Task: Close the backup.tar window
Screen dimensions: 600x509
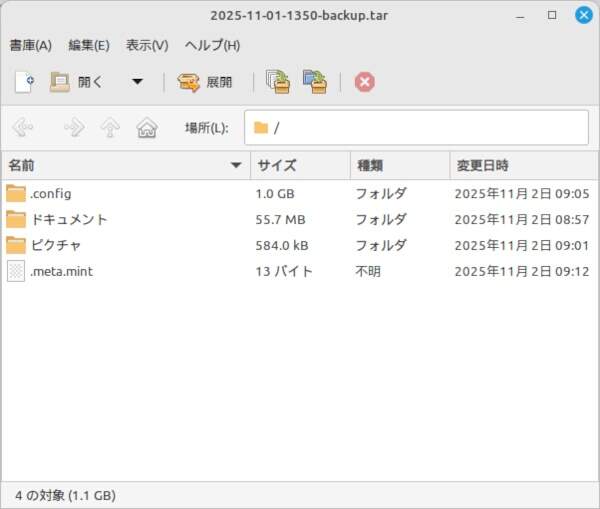Action: (584, 15)
